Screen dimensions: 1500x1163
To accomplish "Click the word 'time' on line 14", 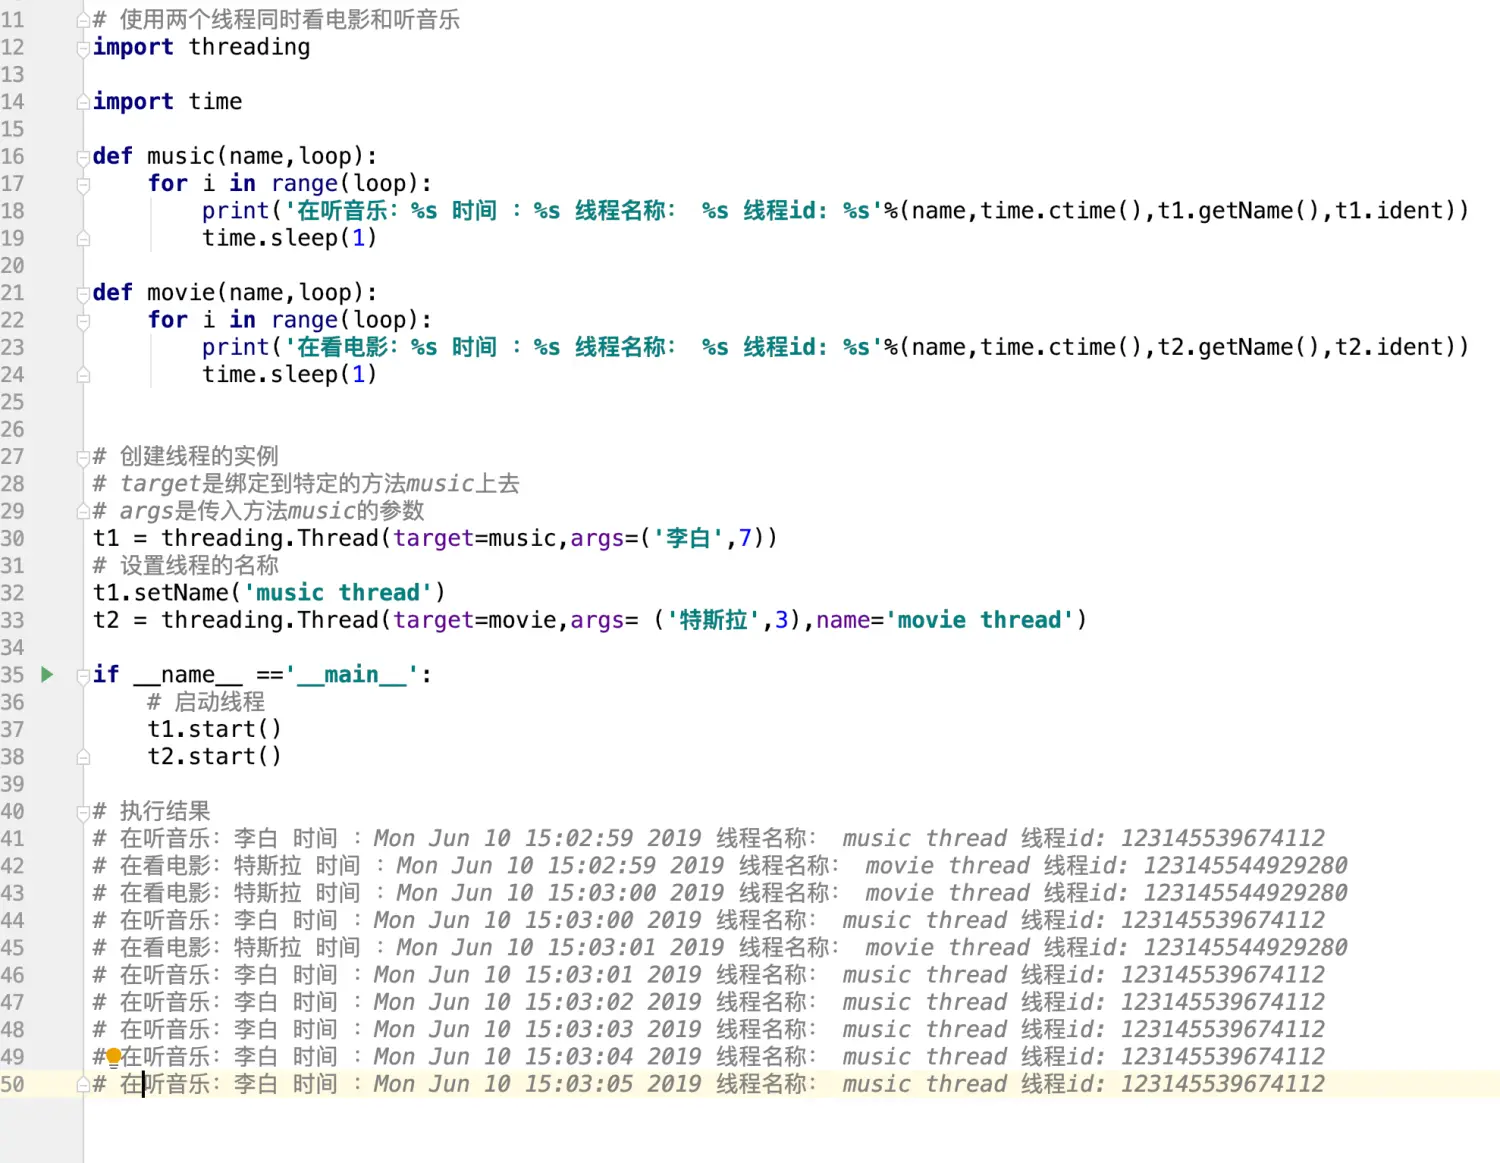I will point(215,102).
